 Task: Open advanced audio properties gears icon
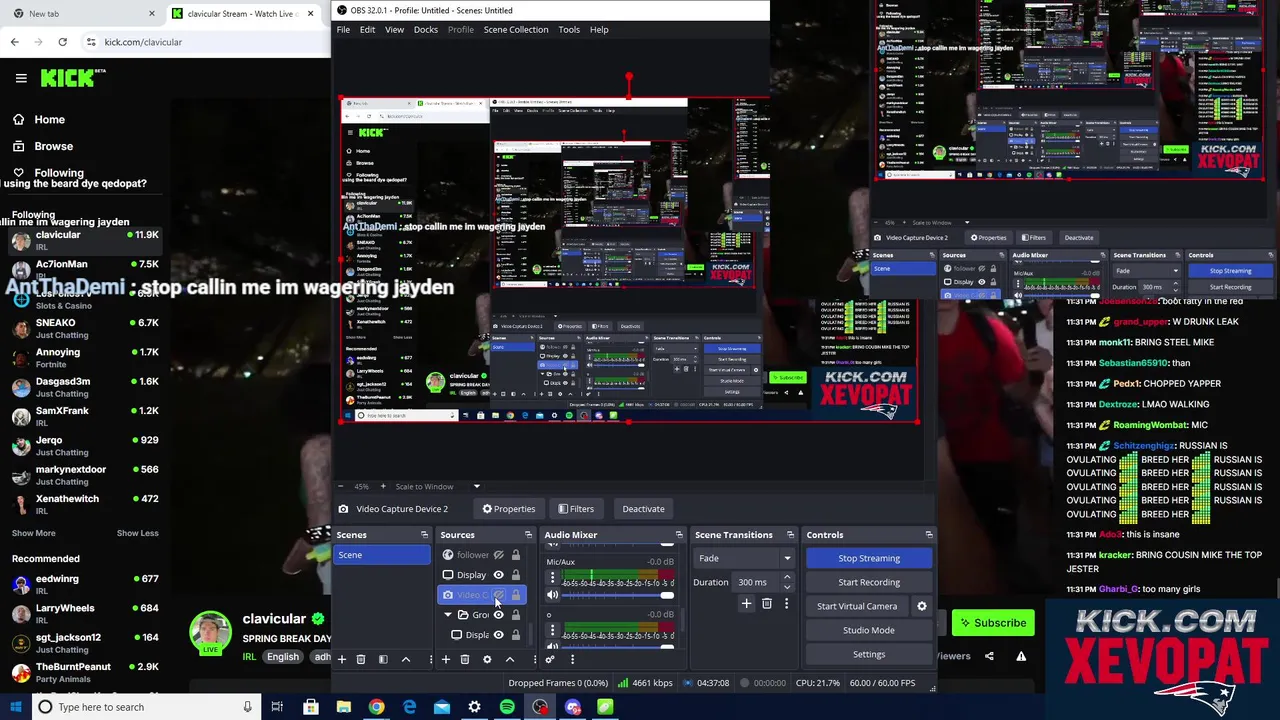tap(550, 659)
